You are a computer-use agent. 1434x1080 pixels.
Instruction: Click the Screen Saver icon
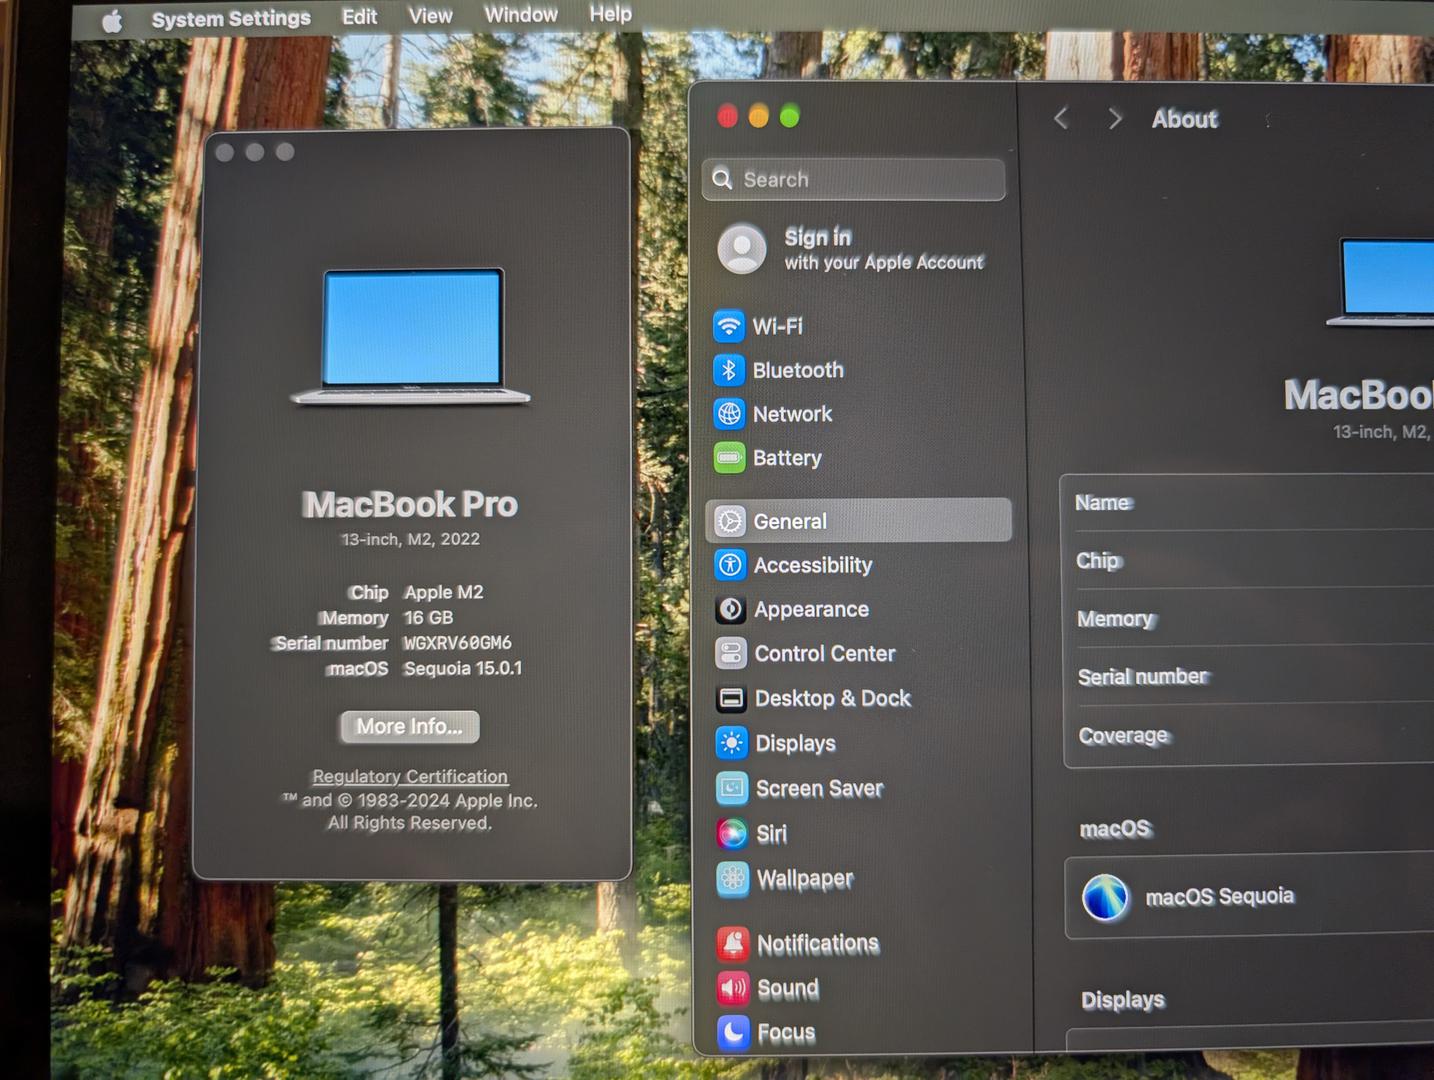[x=732, y=788]
